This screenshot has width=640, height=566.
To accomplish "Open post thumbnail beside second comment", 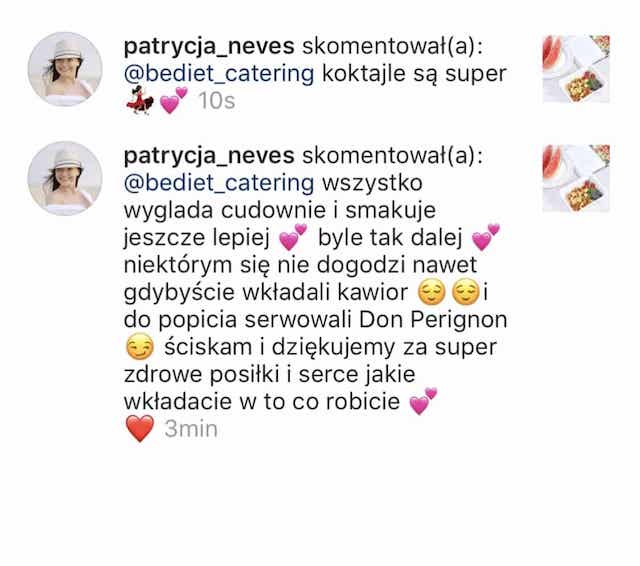I will coord(576,178).
